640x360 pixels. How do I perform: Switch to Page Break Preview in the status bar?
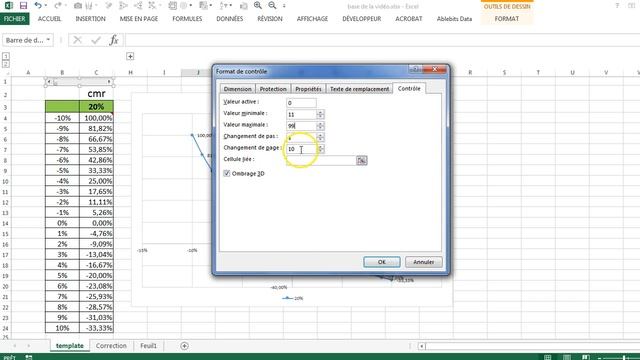[x=586, y=357]
